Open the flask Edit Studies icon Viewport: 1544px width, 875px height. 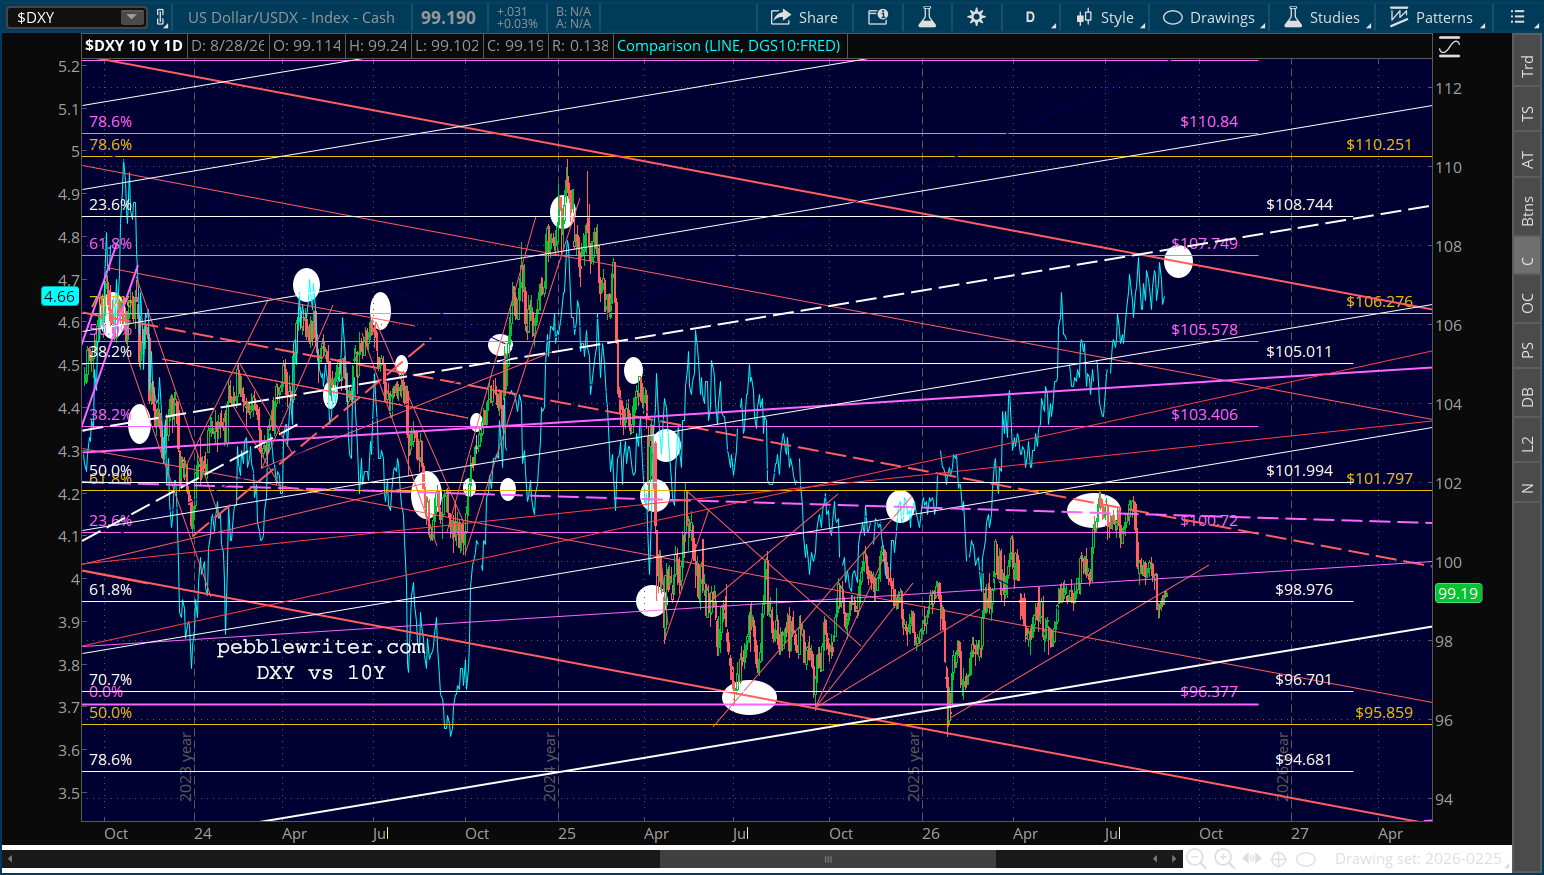(x=927, y=17)
